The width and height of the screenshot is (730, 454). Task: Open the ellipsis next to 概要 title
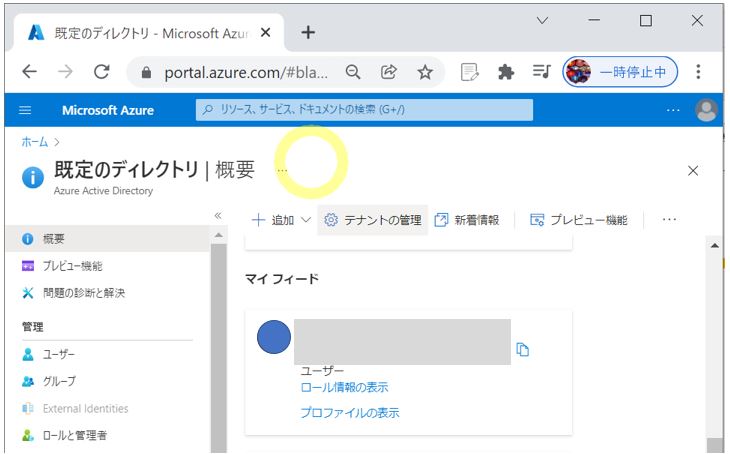pyautogui.click(x=282, y=170)
